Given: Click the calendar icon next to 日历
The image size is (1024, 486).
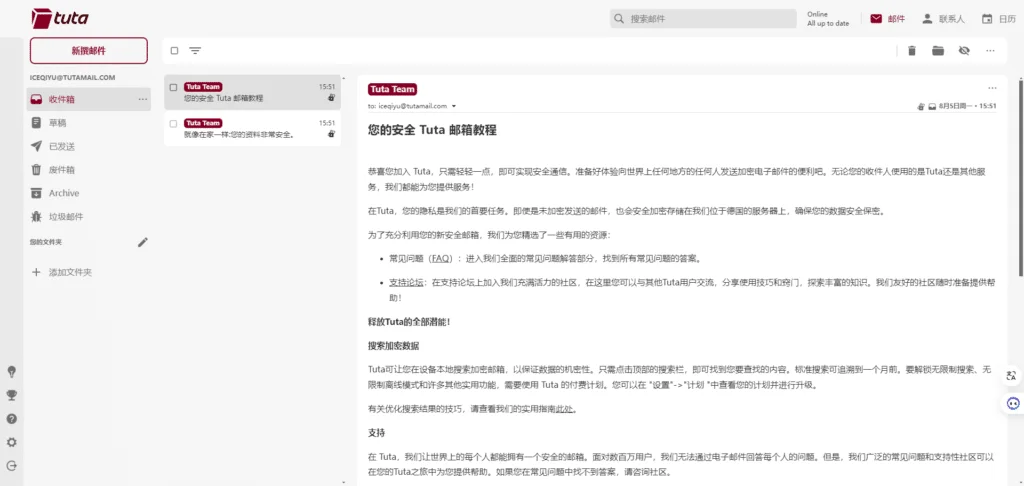Looking at the screenshot, I should [987, 19].
